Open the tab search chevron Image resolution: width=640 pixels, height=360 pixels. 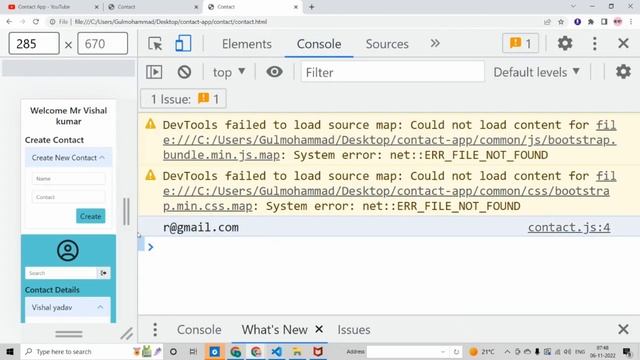click(573, 7)
